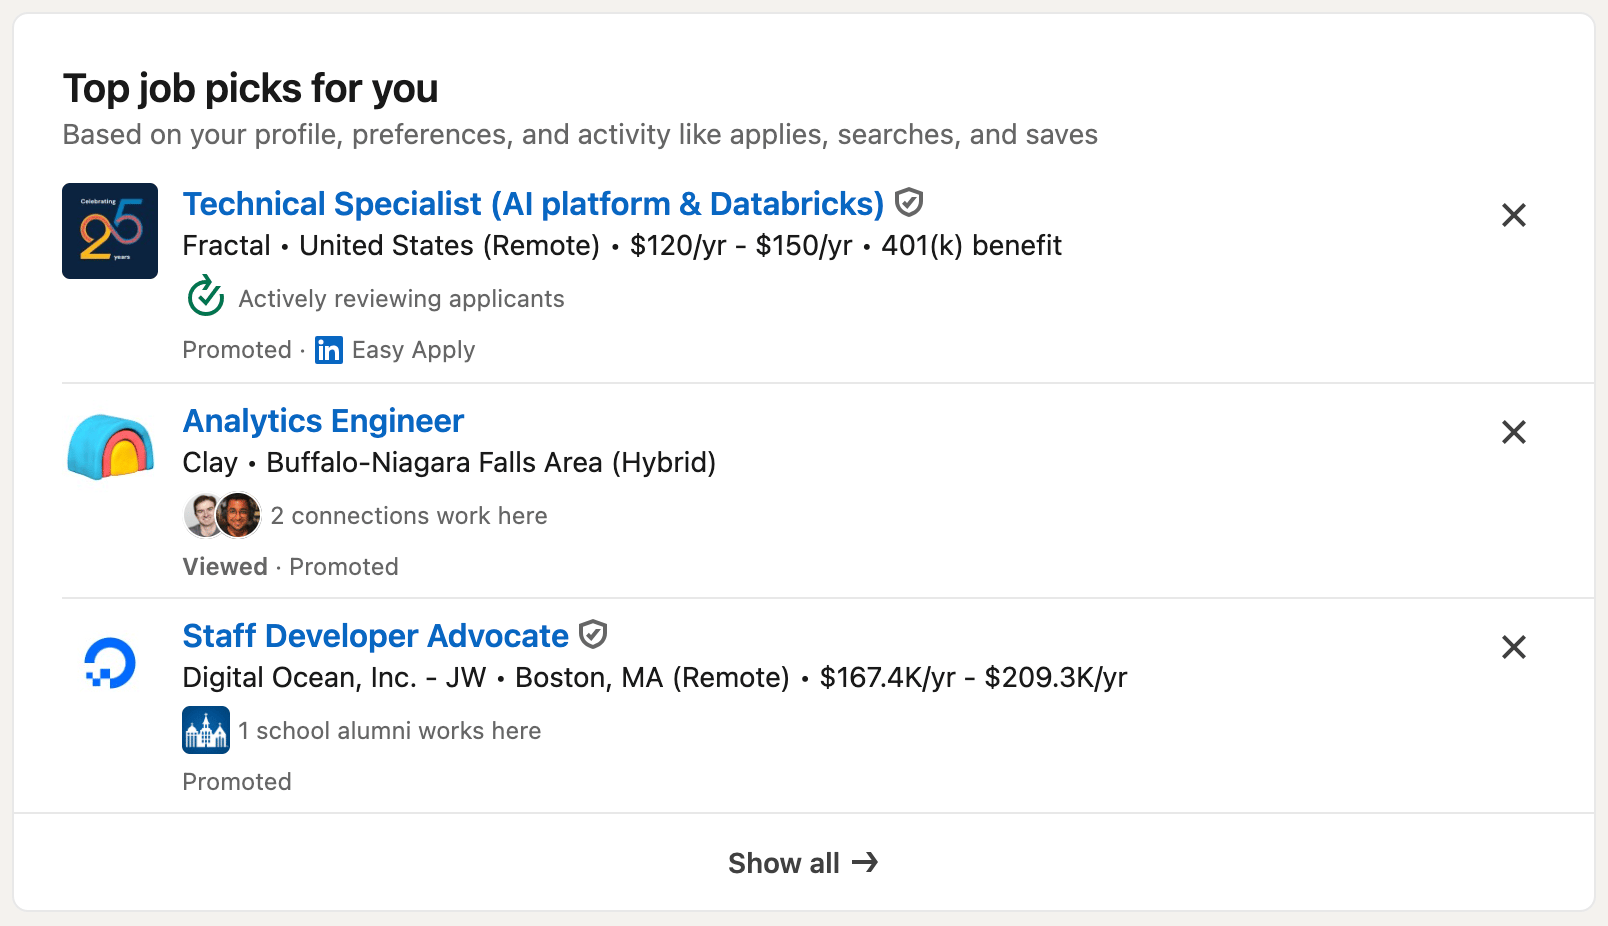
Task: Dismiss the Technical Specialist job
Action: tap(1513, 215)
